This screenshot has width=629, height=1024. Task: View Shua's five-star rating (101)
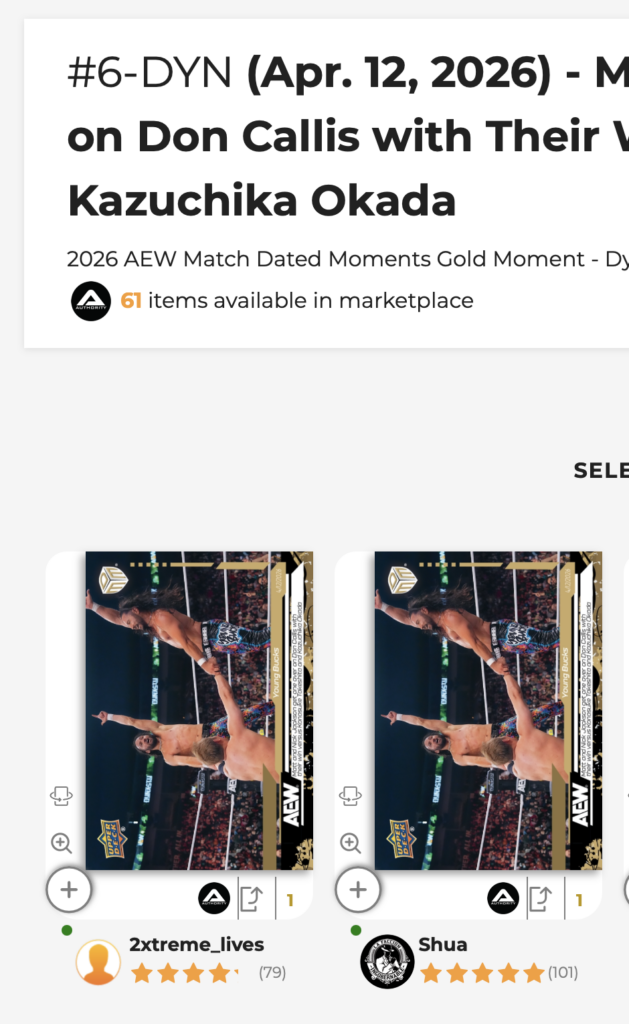point(499,973)
